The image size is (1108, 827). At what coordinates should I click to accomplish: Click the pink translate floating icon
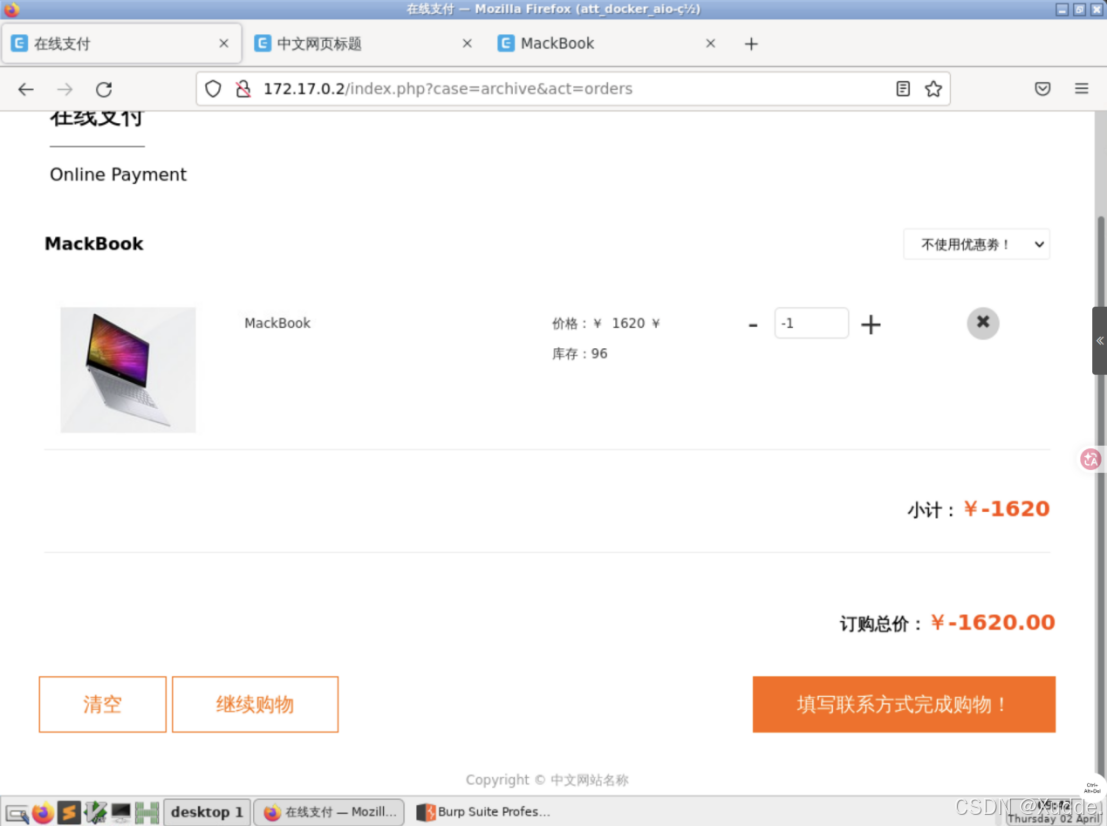(1090, 459)
